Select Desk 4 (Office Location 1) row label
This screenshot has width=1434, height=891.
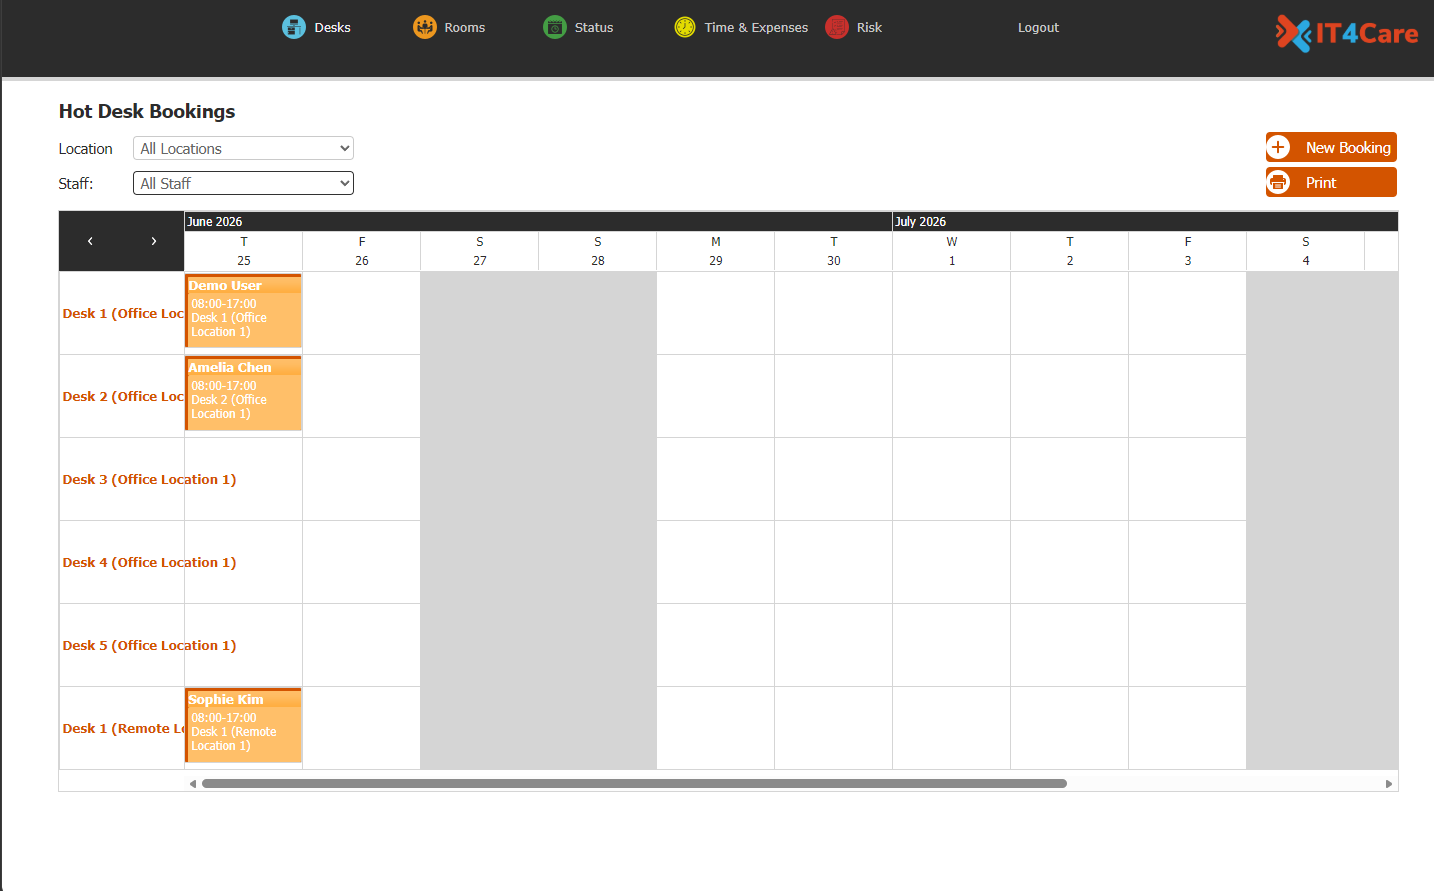click(149, 562)
